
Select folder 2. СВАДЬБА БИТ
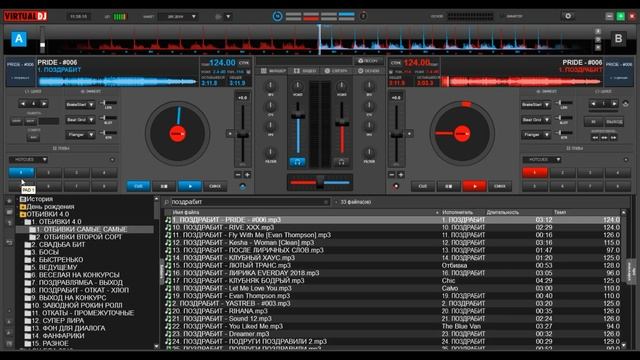[58, 244]
